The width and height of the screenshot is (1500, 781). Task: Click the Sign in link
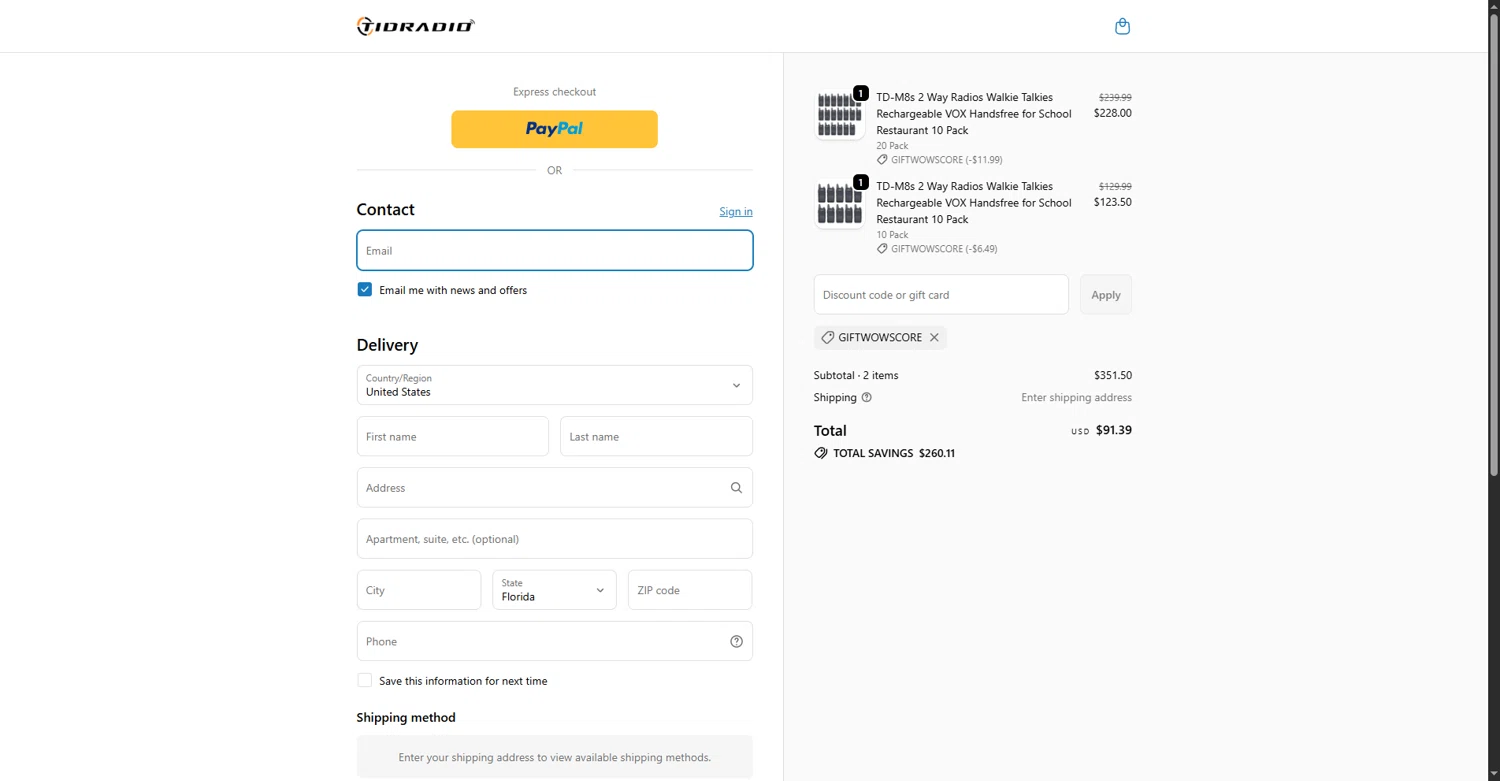pyautogui.click(x=735, y=212)
